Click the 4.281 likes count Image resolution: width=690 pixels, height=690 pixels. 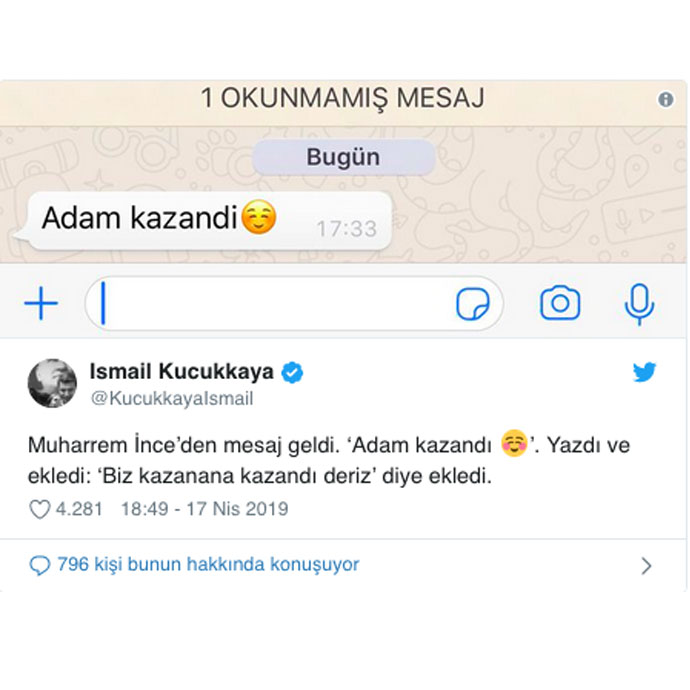79,509
